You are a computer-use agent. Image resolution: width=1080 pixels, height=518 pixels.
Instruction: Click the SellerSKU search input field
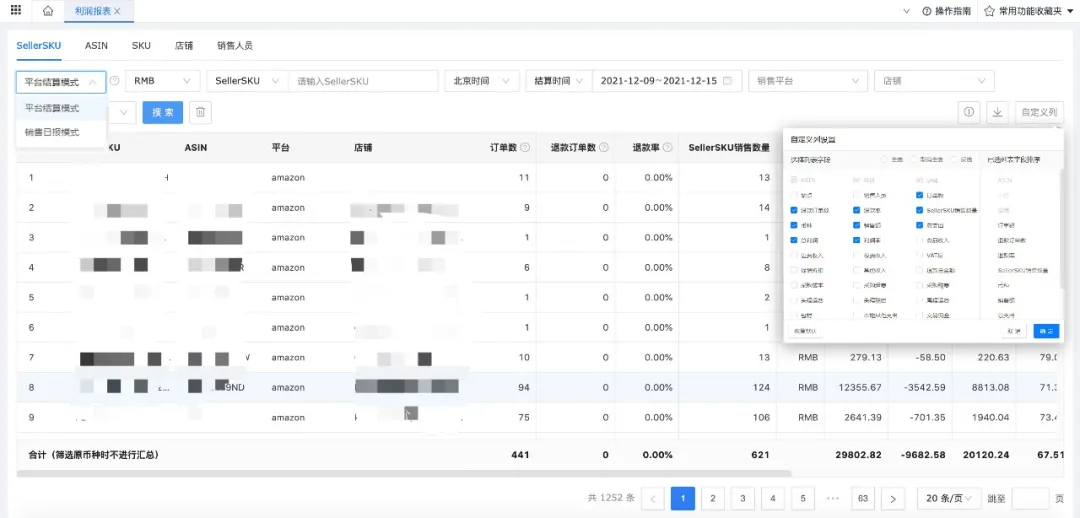click(x=363, y=81)
